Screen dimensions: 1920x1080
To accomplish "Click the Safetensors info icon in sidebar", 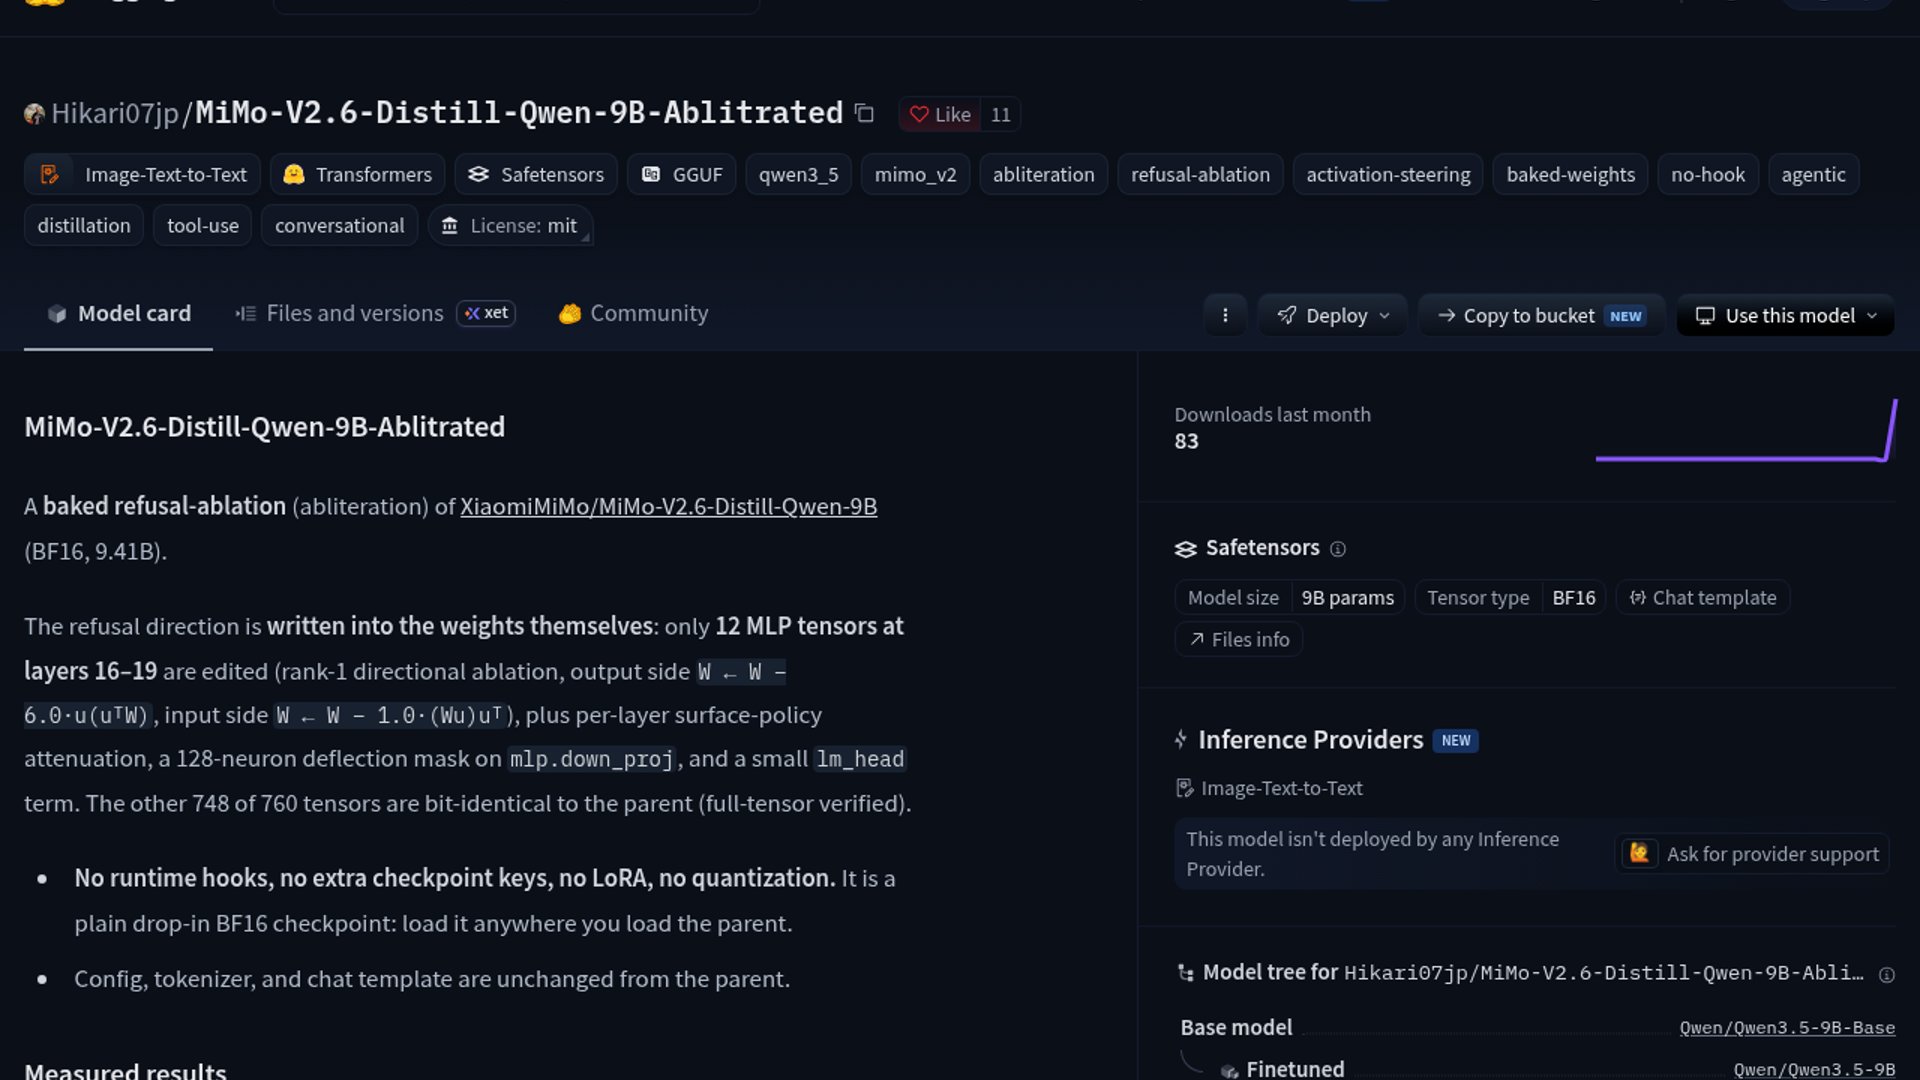I will pyautogui.click(x=1338, y=549).
